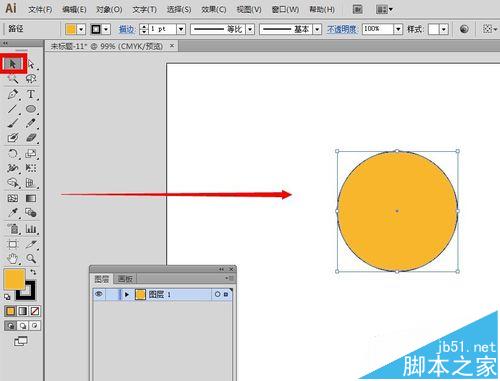This screenshot has width=500, height=381.
Task: Swap fill and stroke colors
Action: tap(33, 272)
